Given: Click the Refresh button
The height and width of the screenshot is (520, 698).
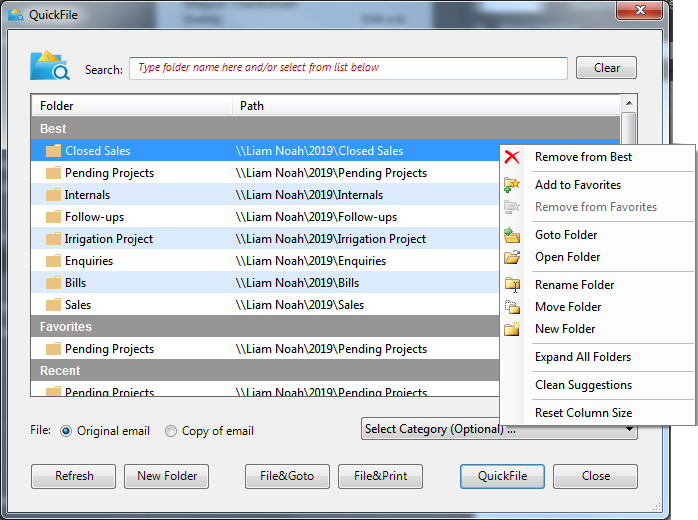Looking at the screenshot, I should pos(73,476).
